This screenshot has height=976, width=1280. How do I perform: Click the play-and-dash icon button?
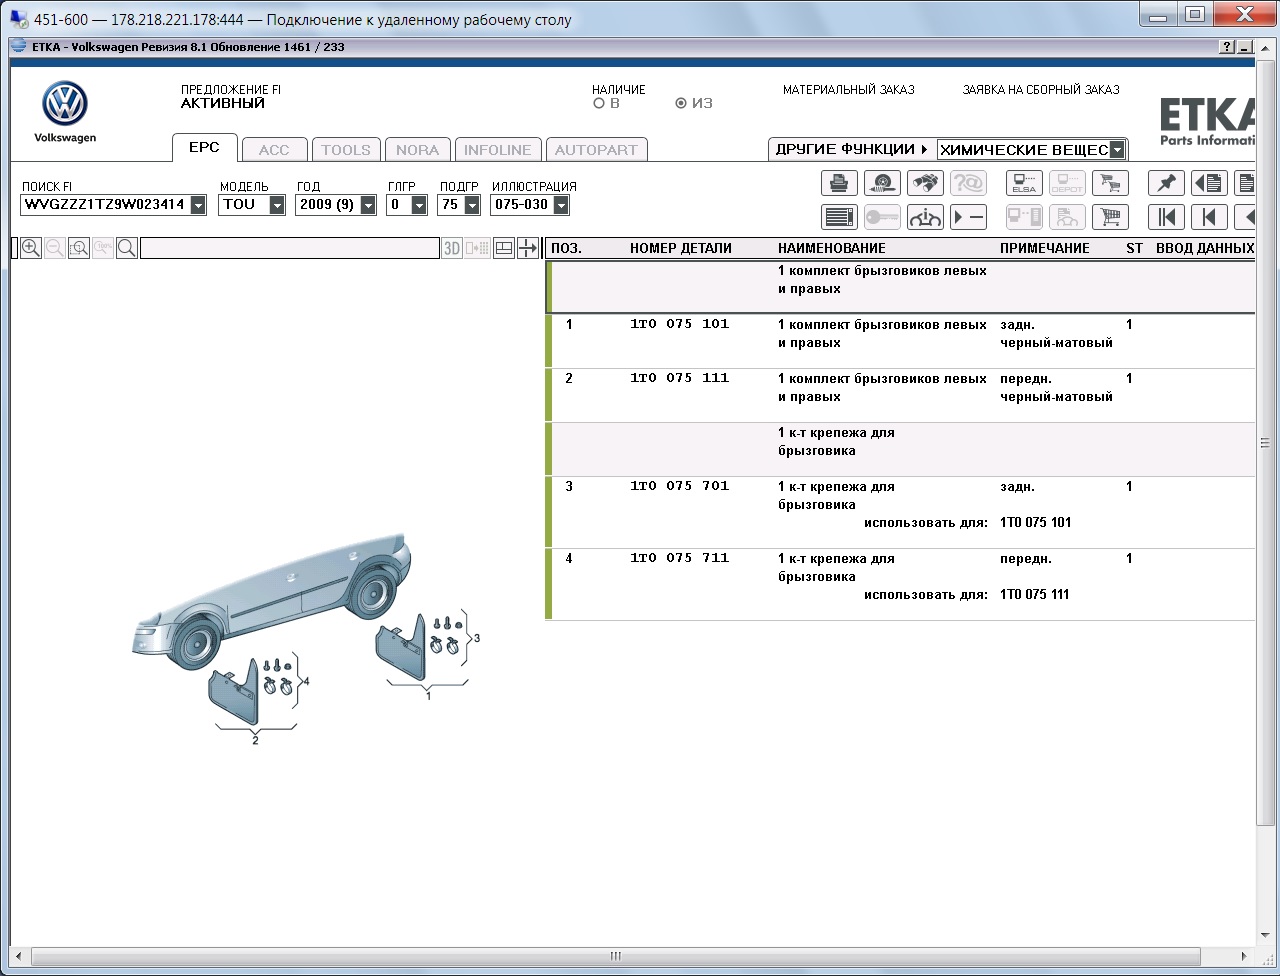pos(968,217)
